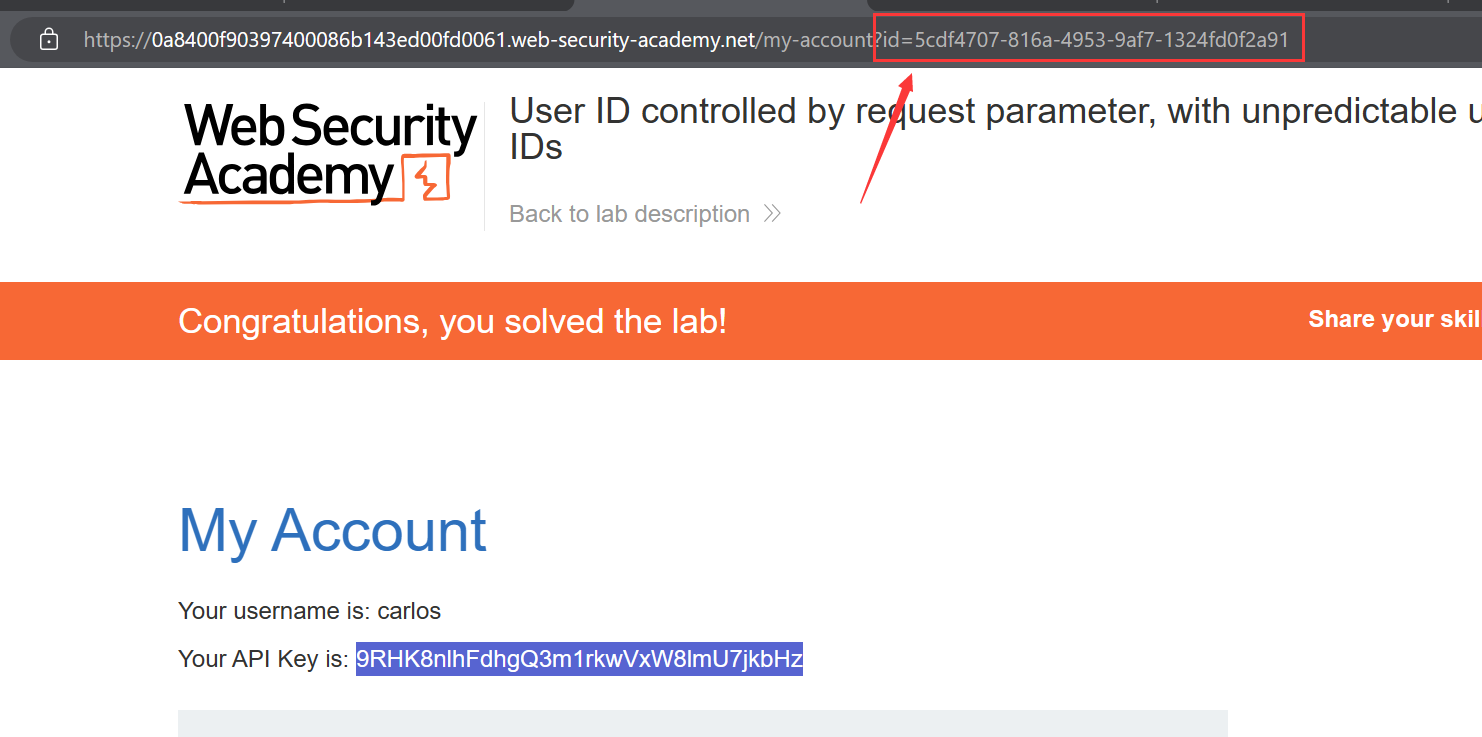Click the highlighted API key text

tap(579, 659)
